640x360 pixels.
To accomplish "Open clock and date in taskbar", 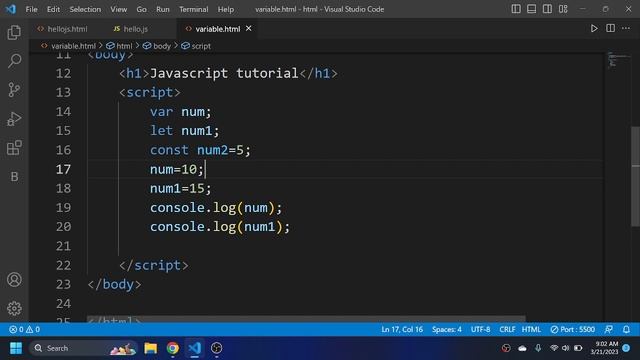I will pos(604,348).
